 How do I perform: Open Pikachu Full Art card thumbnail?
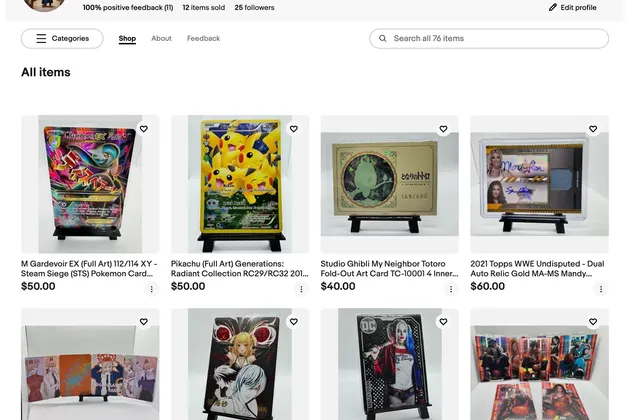(240, 184)
